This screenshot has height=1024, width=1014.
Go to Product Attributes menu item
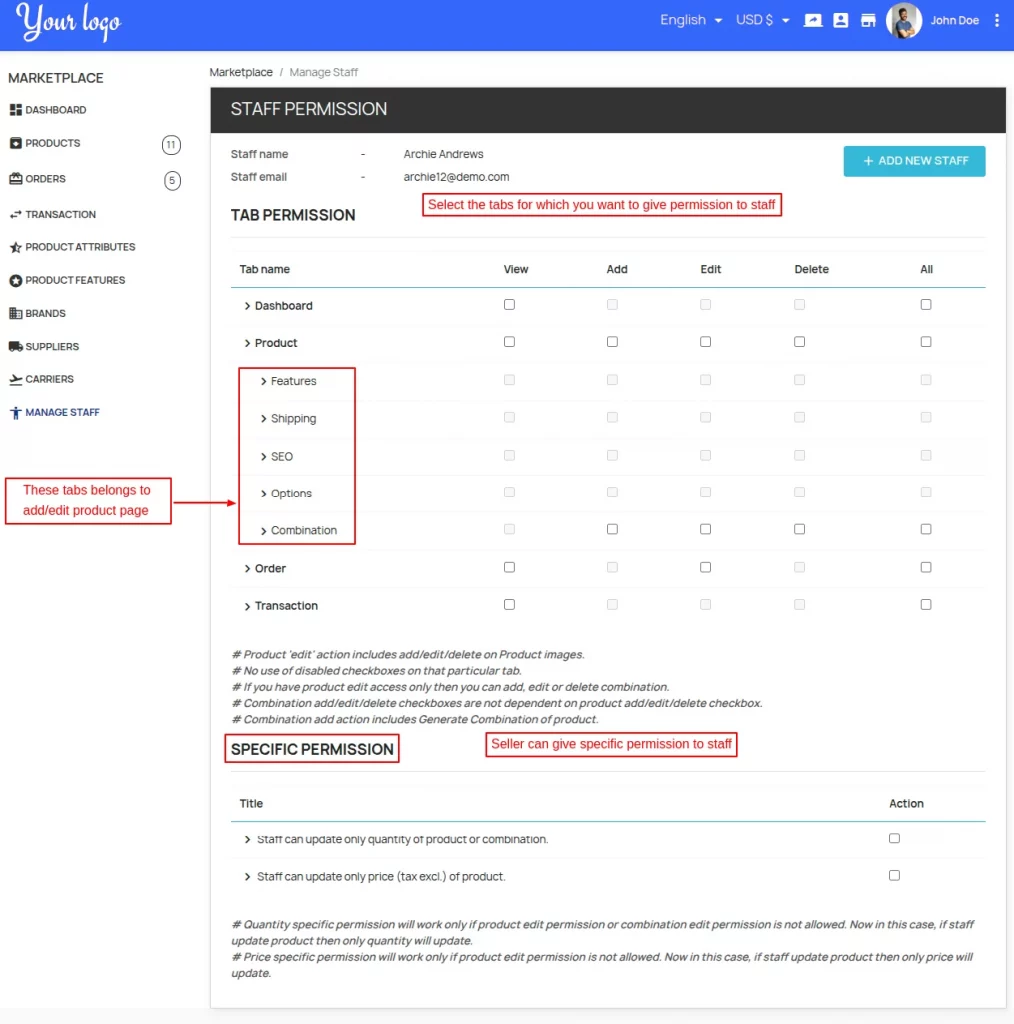pyautogui.click(x=80, y=247)
